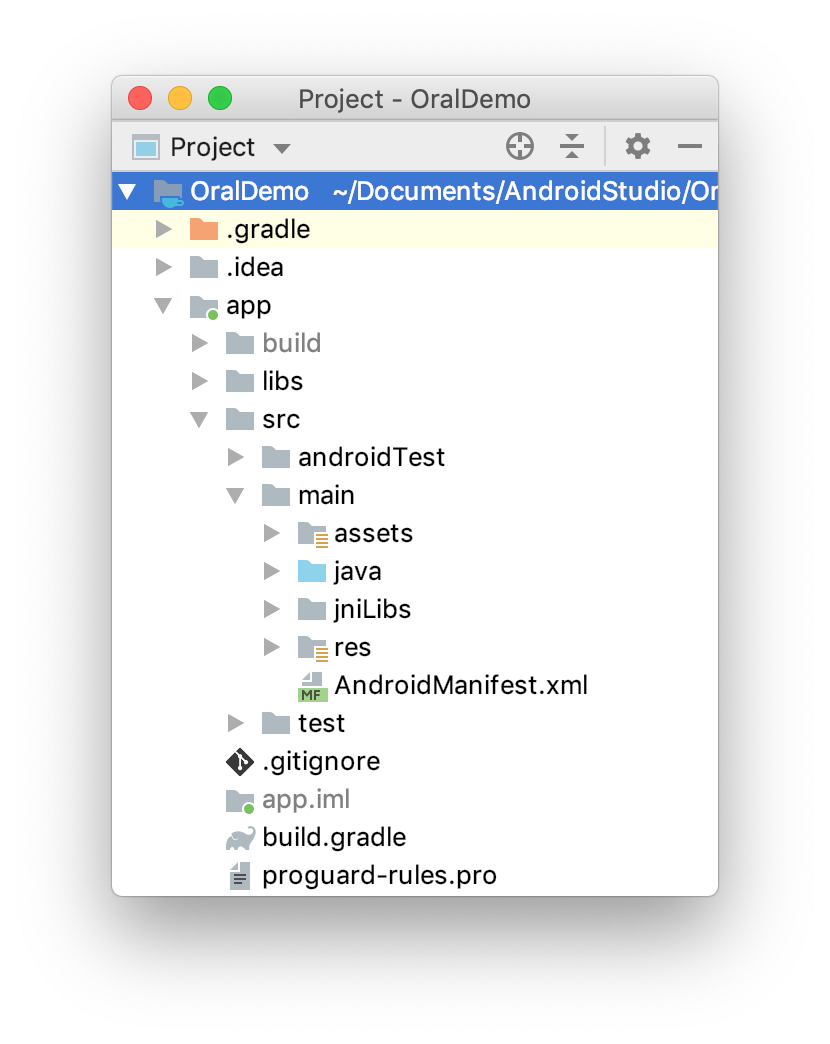Open the gear settings menu

click(637, 147)
